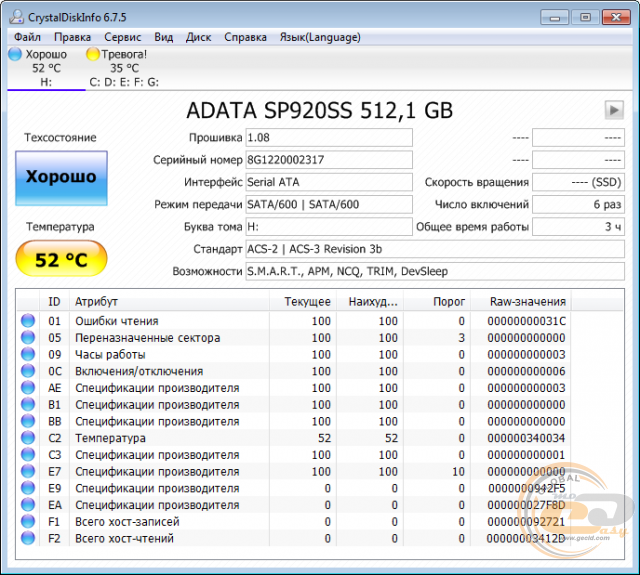
Task: Click the ADATA SP920SS 512,1 GB title
Action: click(320, 110)
